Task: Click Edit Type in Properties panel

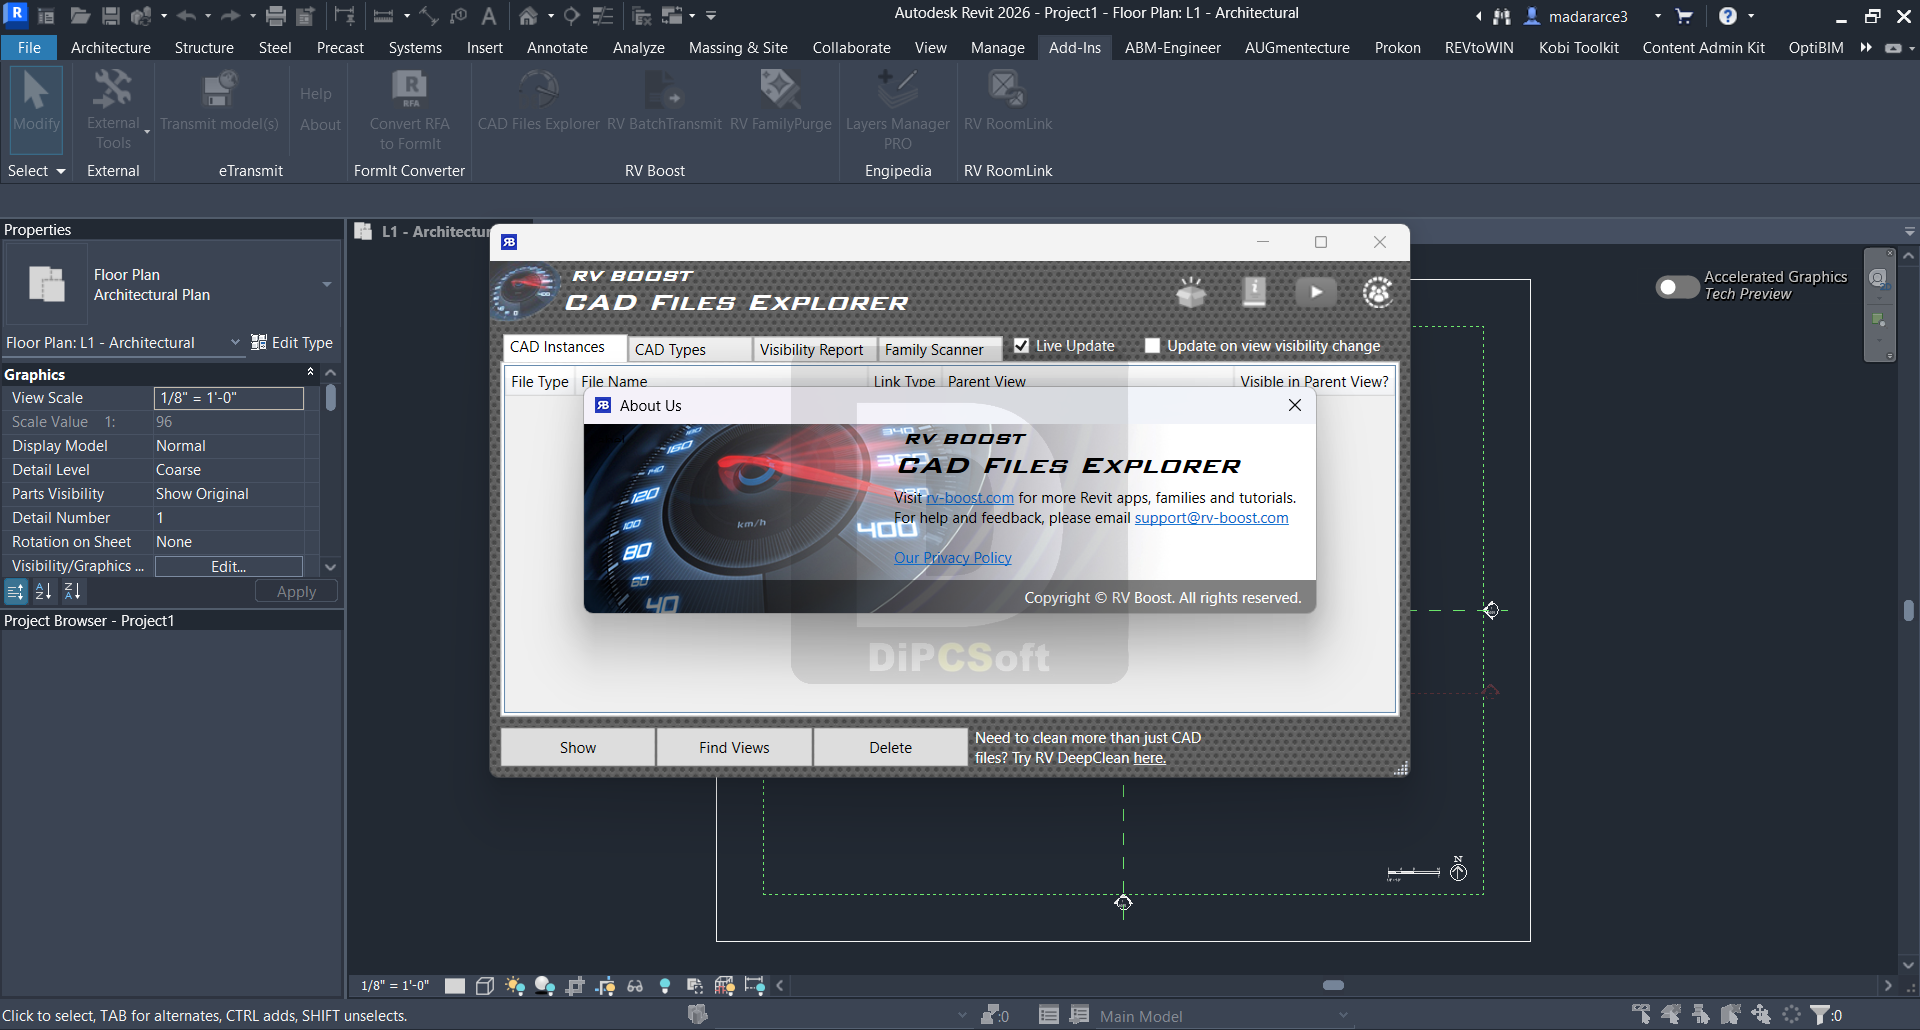Action: pyautogui.click(x=292, y=342)
